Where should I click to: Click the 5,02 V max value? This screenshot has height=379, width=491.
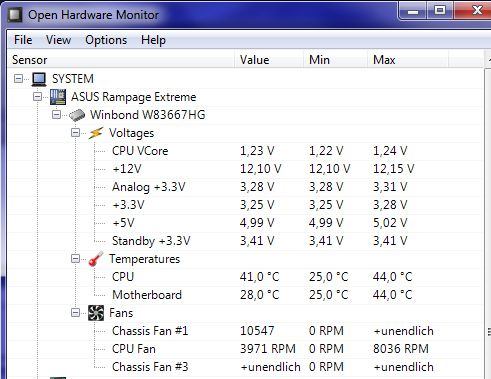[390, 223]
